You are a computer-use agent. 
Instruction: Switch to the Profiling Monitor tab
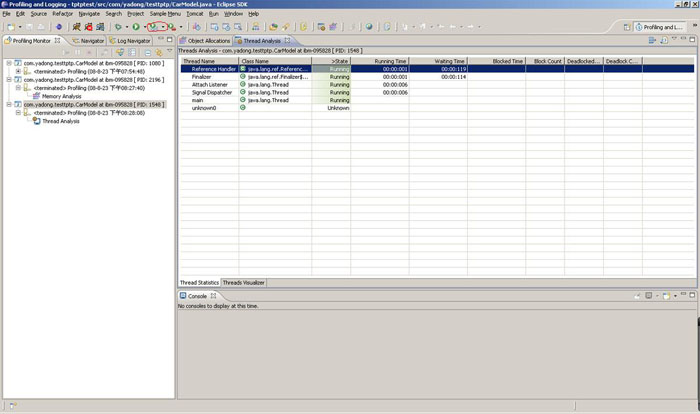coord(32,41)
